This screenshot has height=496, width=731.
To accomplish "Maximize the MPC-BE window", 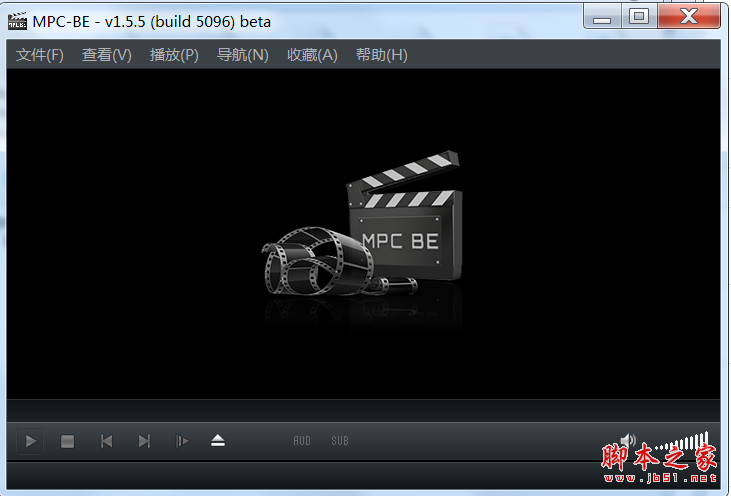I will pyautogui.click(x=639, y=17).
